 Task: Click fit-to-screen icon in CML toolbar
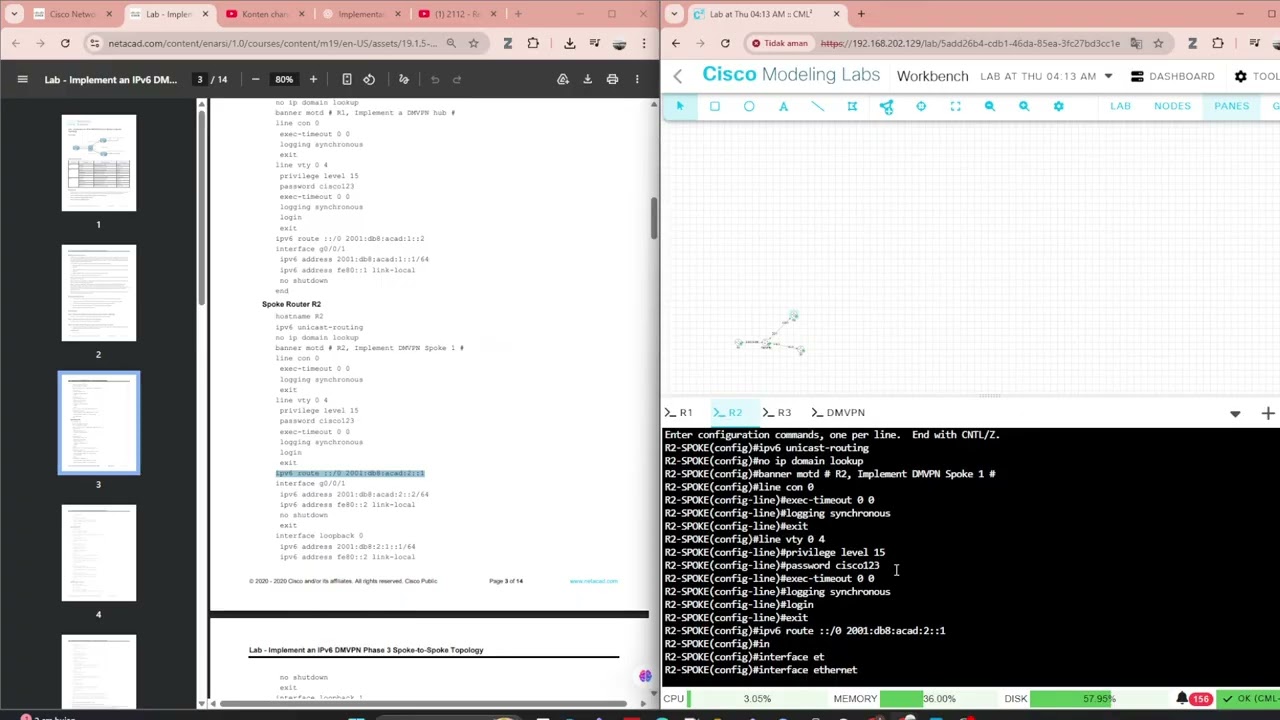pyautogui.click(x=955, y=106)
